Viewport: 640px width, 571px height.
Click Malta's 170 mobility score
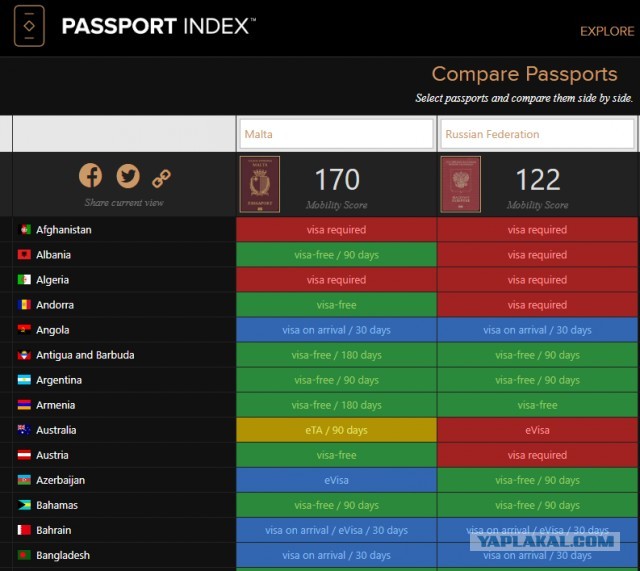337,180
